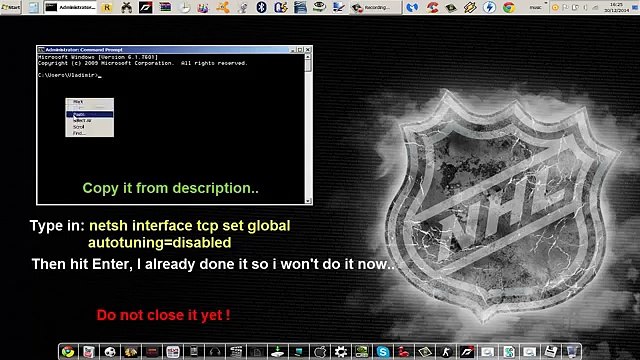Launch Counter-Strike from the dock
Viewport: 640px width, 360px height.
point(446,351)
